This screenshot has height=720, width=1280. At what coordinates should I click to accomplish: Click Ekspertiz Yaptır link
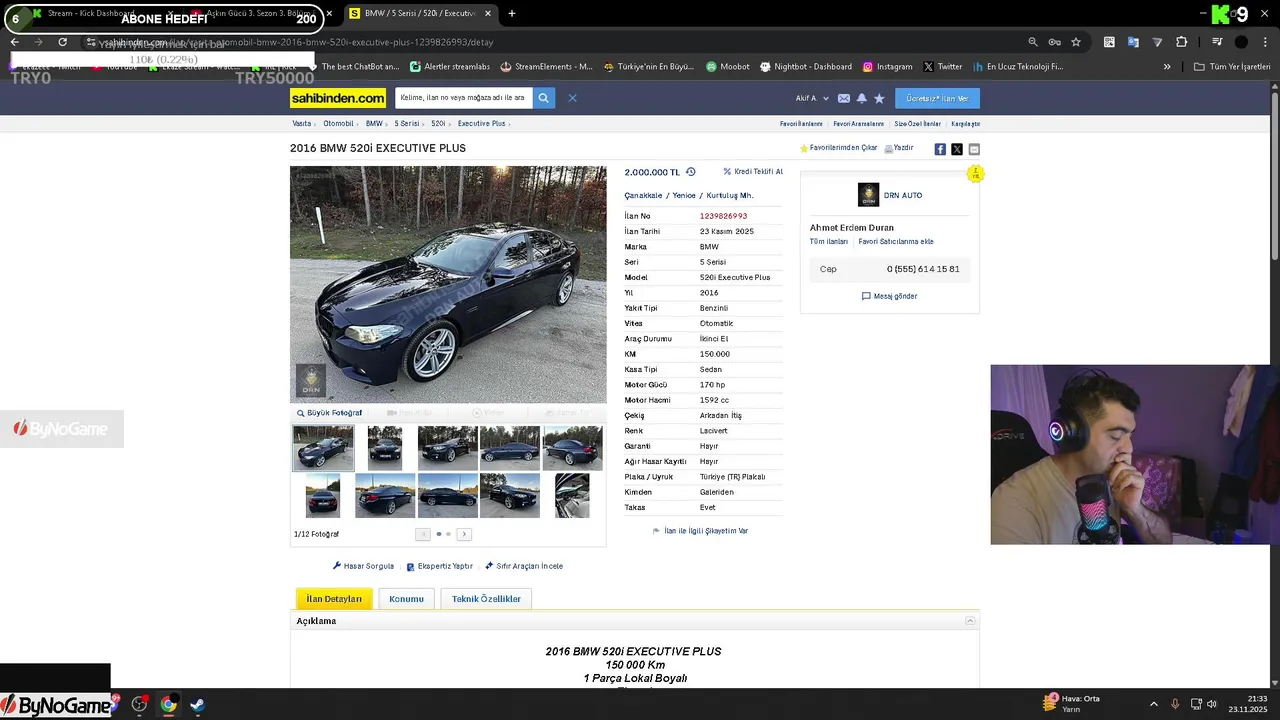point(439,566)
